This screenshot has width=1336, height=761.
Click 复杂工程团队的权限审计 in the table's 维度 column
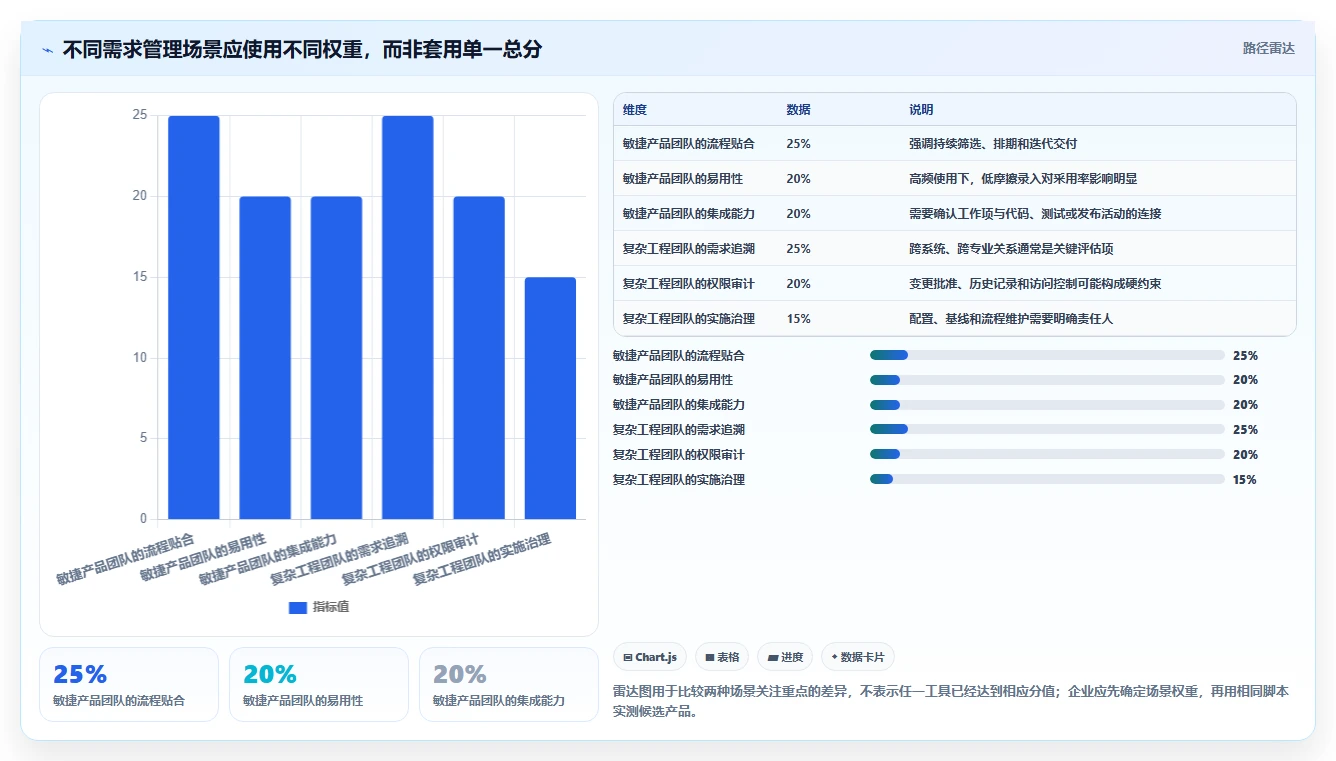(688, 284)
